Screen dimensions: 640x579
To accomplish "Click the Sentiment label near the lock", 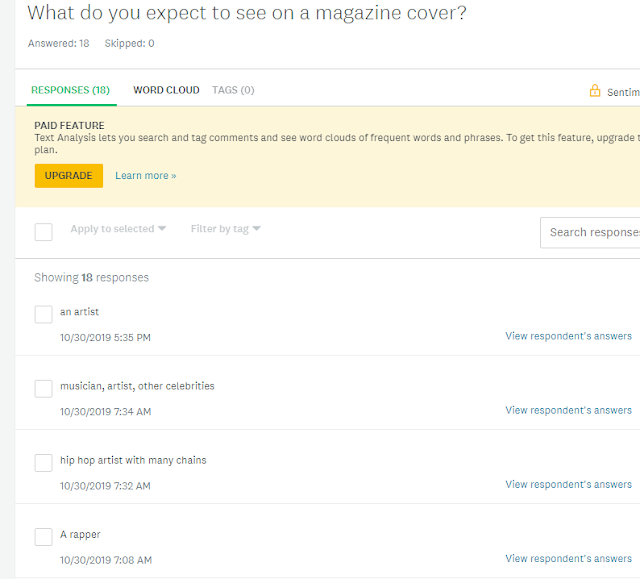I will [623, 93].
